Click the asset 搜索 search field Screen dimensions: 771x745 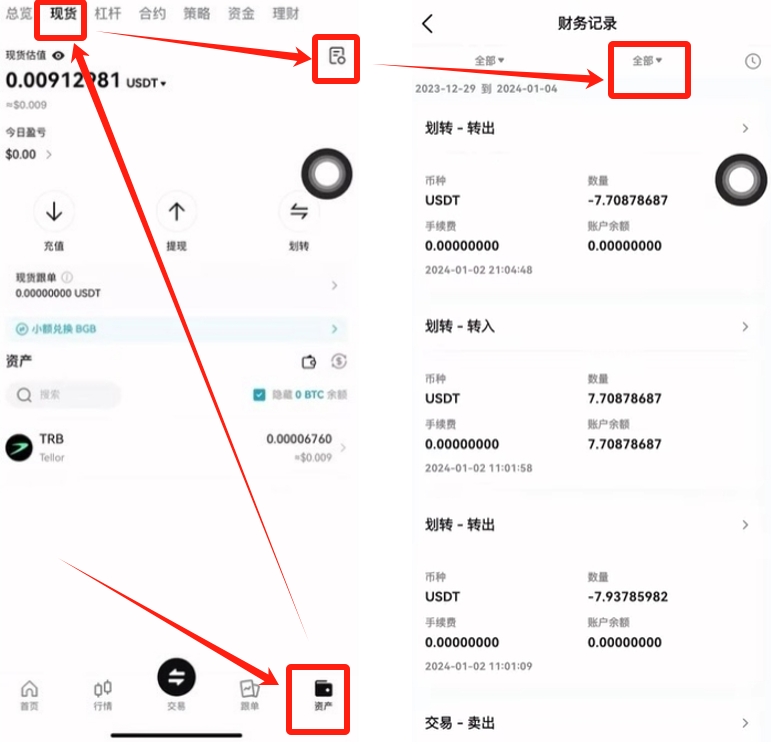pos(63,394)
